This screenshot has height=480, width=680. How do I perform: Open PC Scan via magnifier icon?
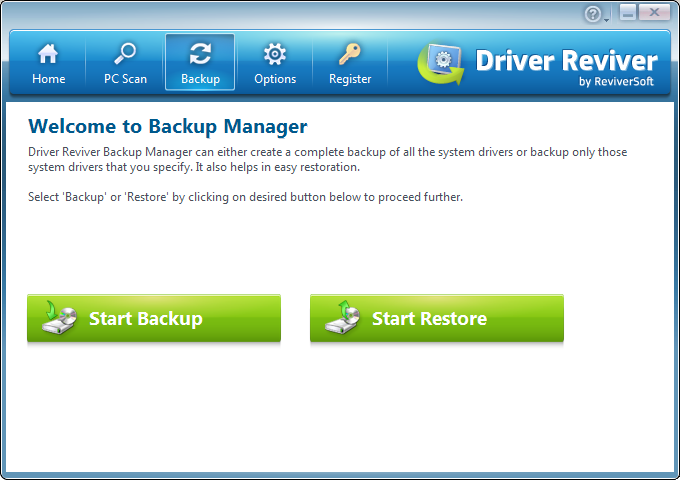point(125,54)
